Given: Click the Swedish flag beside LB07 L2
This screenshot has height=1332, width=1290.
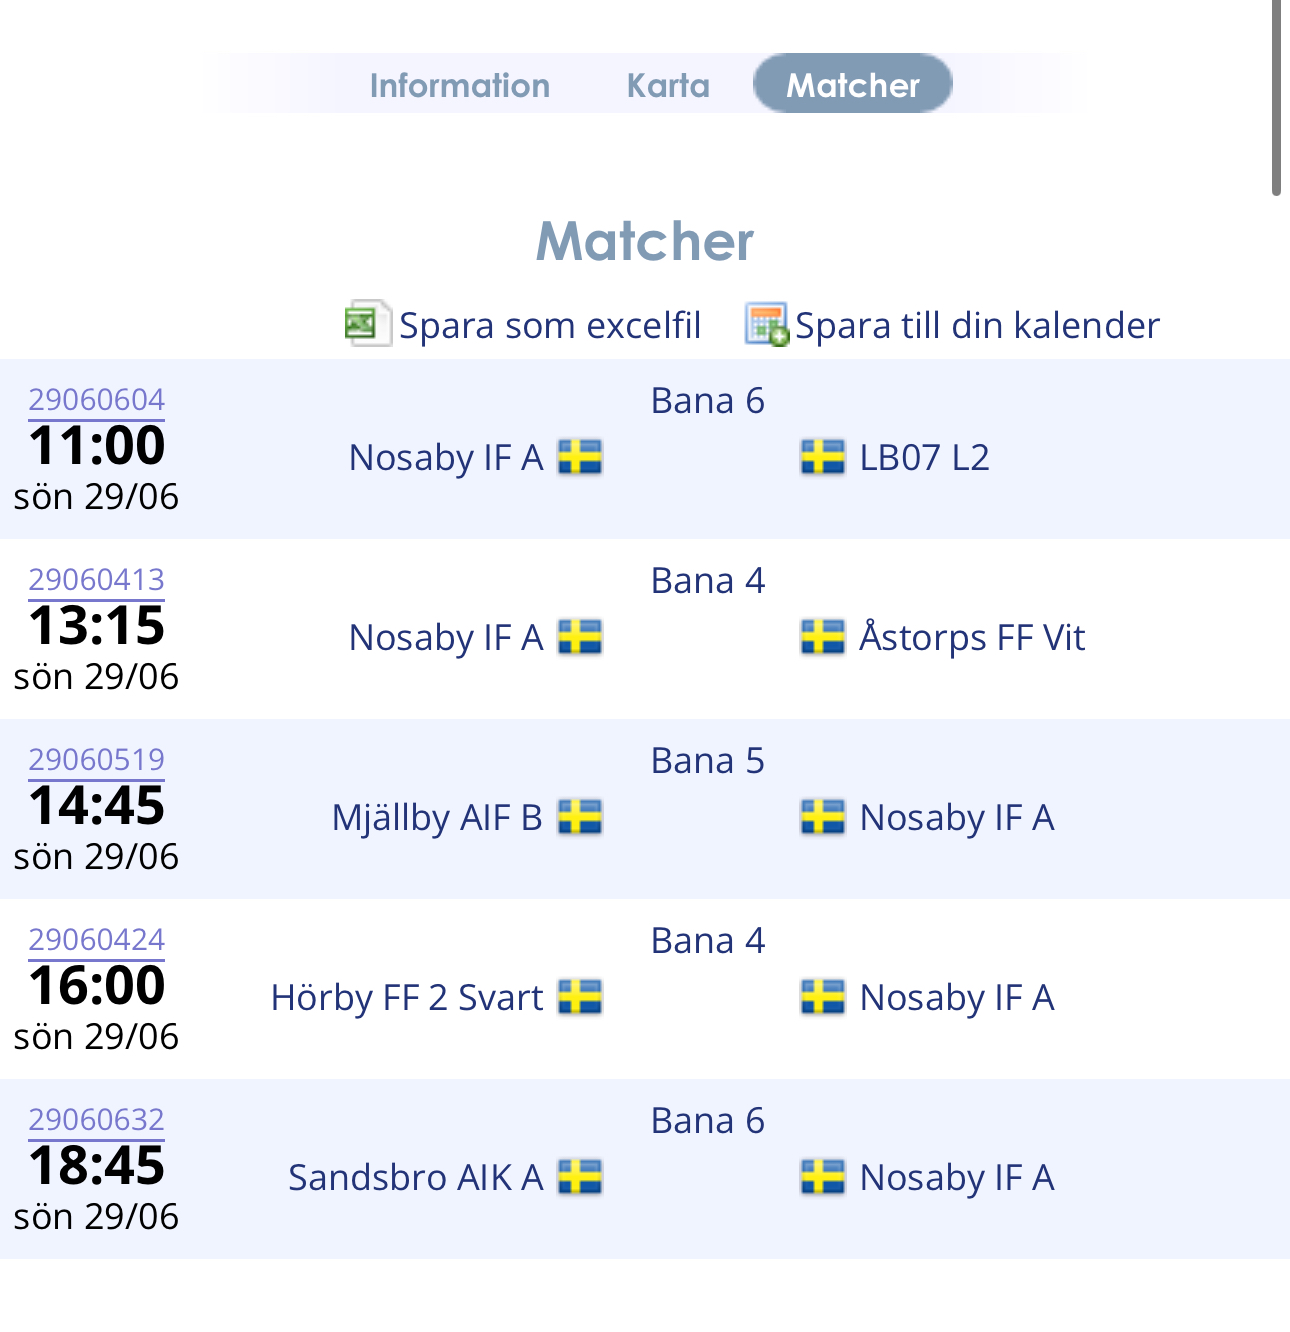Looking at the screenshot, I should (x=823, y=457).
